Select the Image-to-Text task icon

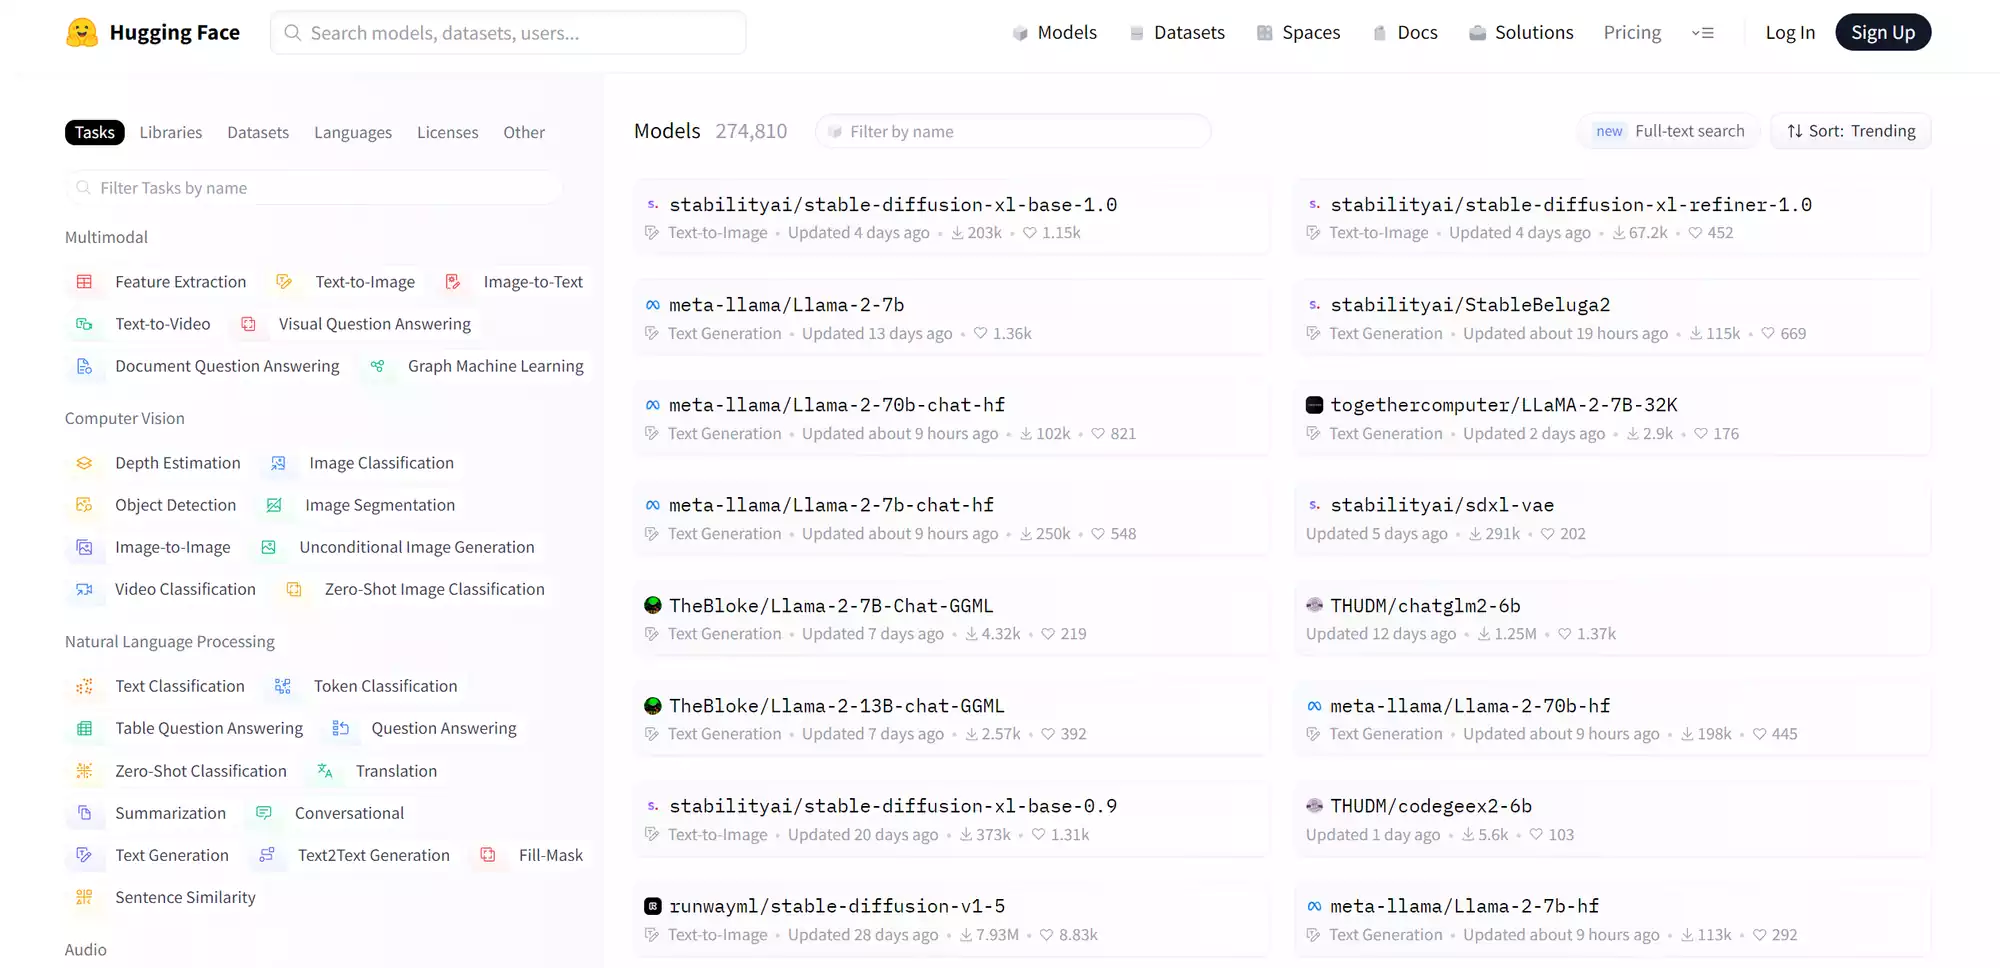tap(453, 282)
